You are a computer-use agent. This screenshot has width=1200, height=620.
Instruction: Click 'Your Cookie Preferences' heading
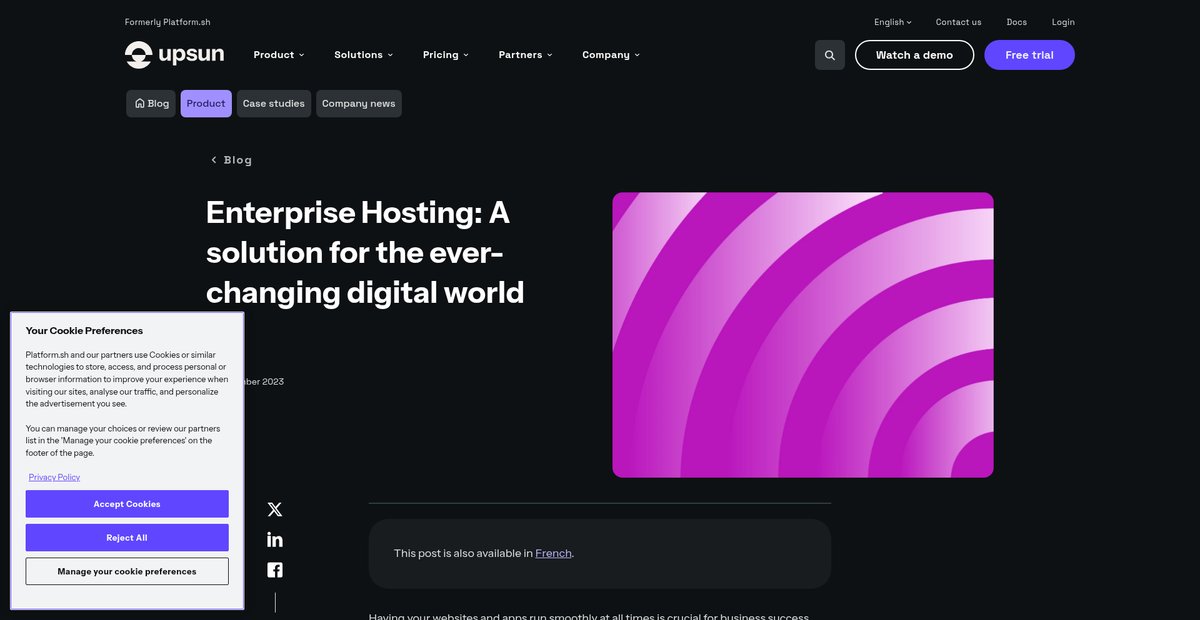[x=84, y=331]
